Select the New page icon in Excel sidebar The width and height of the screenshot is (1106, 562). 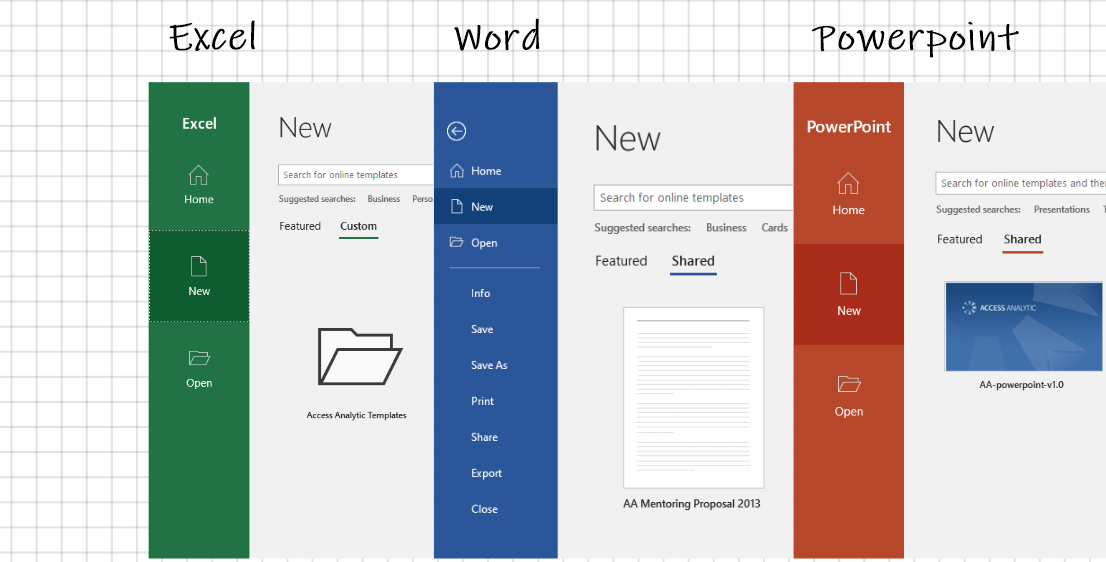tap(199, 267)
